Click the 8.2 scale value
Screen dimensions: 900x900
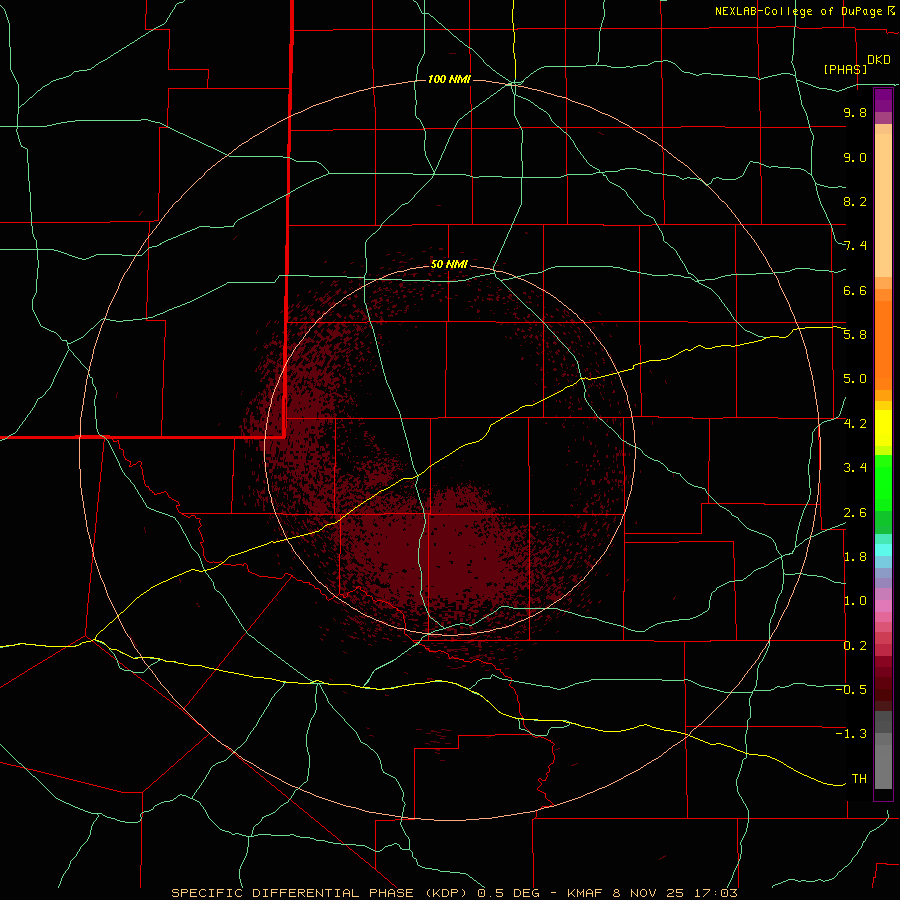pos(855,201)
